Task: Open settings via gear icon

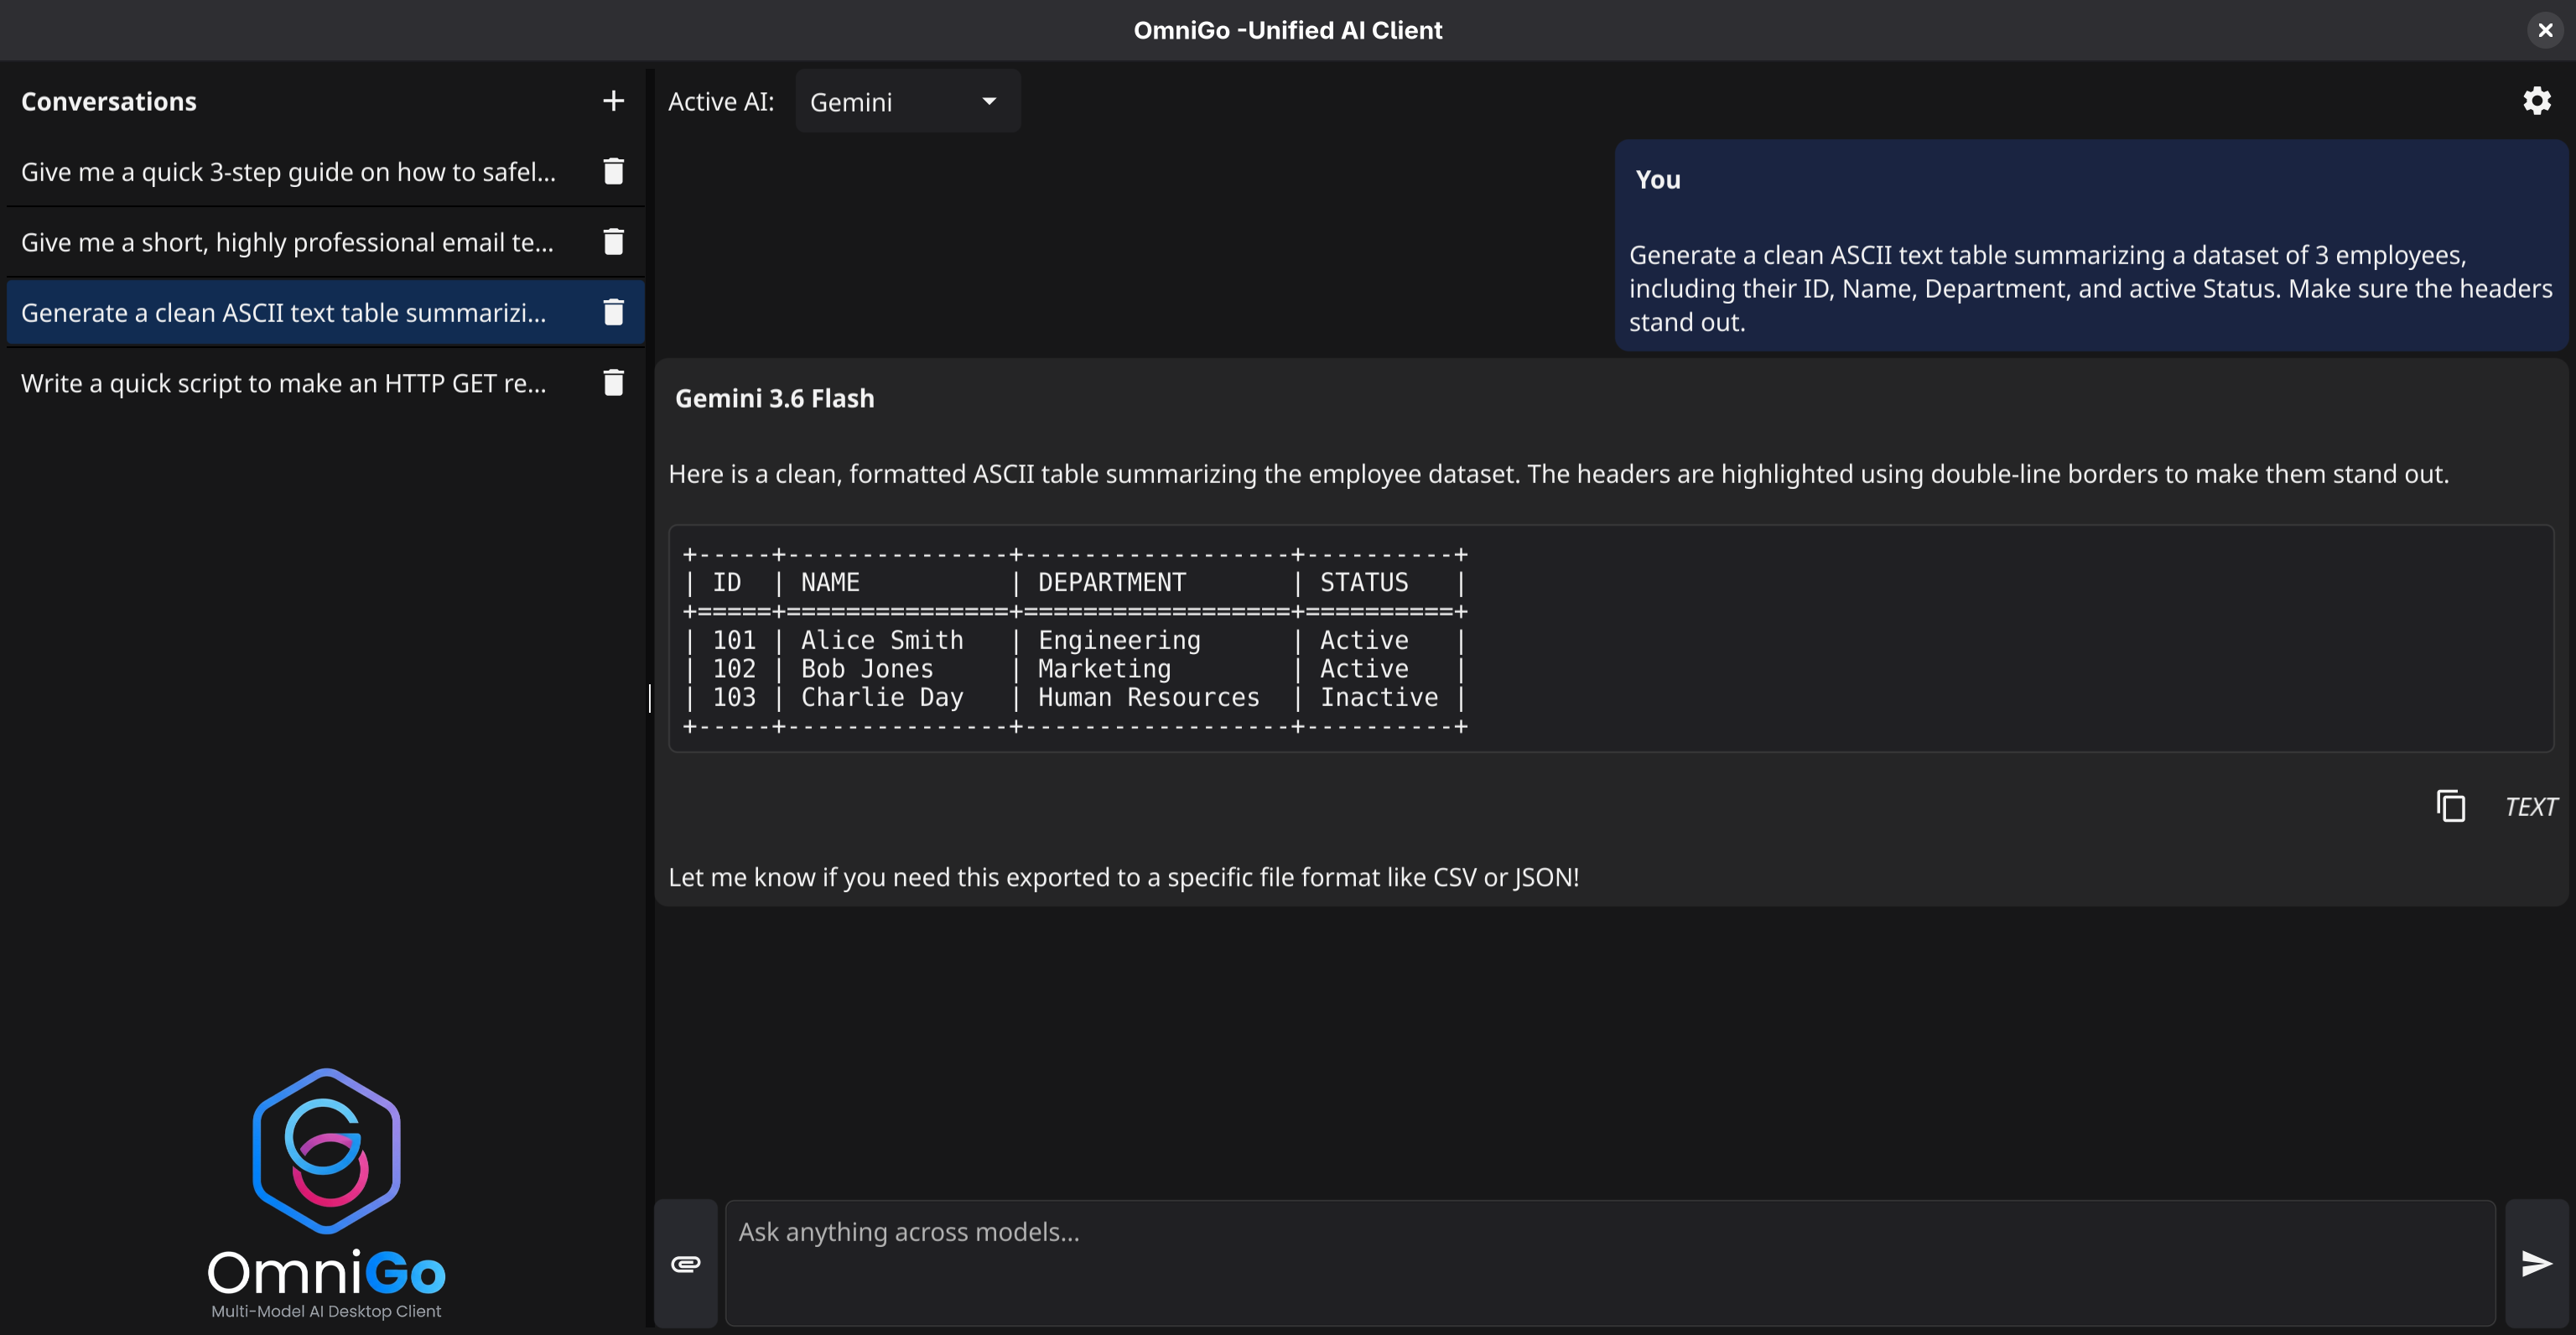Action: tap(2536, 101)
